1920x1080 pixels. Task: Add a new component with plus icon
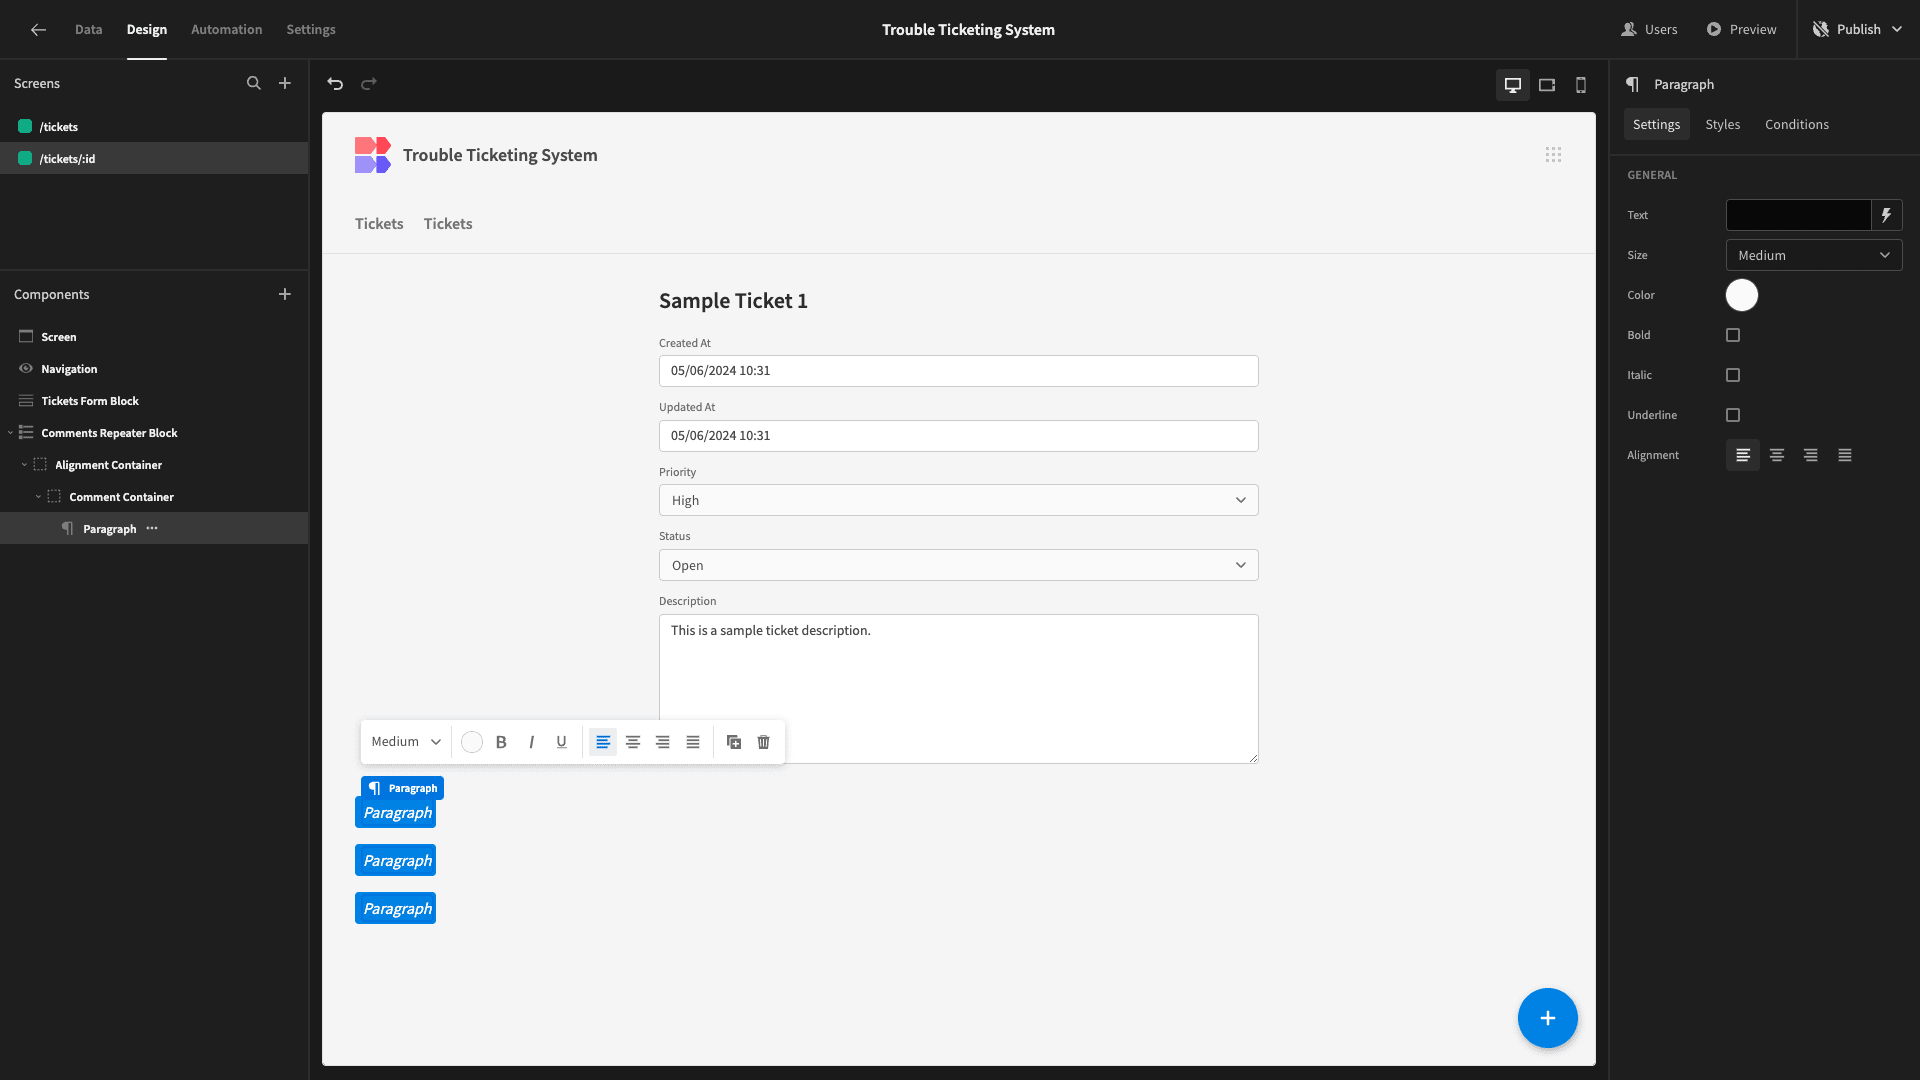click(x=285, y=294)
